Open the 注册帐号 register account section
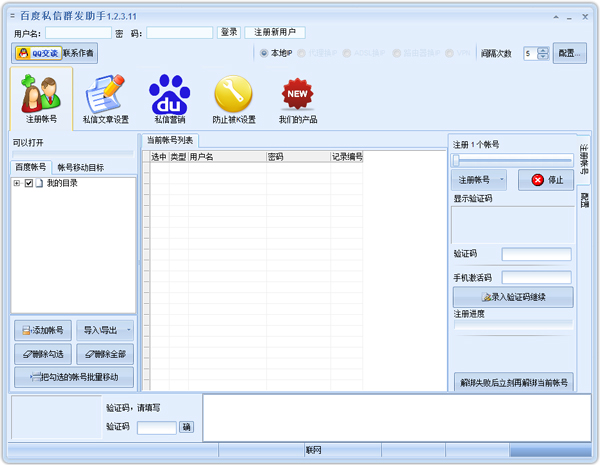 click(x=41, y=99)
